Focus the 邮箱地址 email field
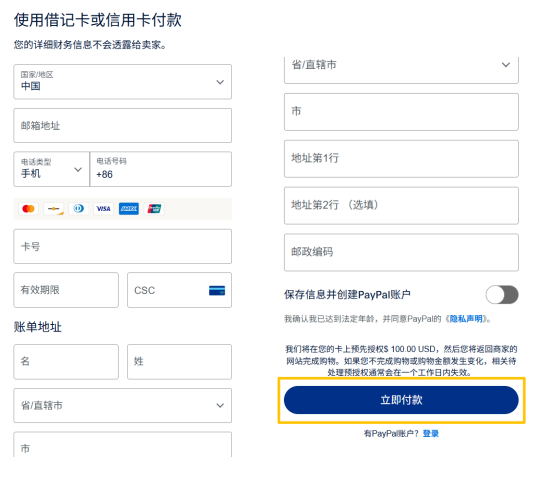 pyautogui.click(x=123, y=125)
